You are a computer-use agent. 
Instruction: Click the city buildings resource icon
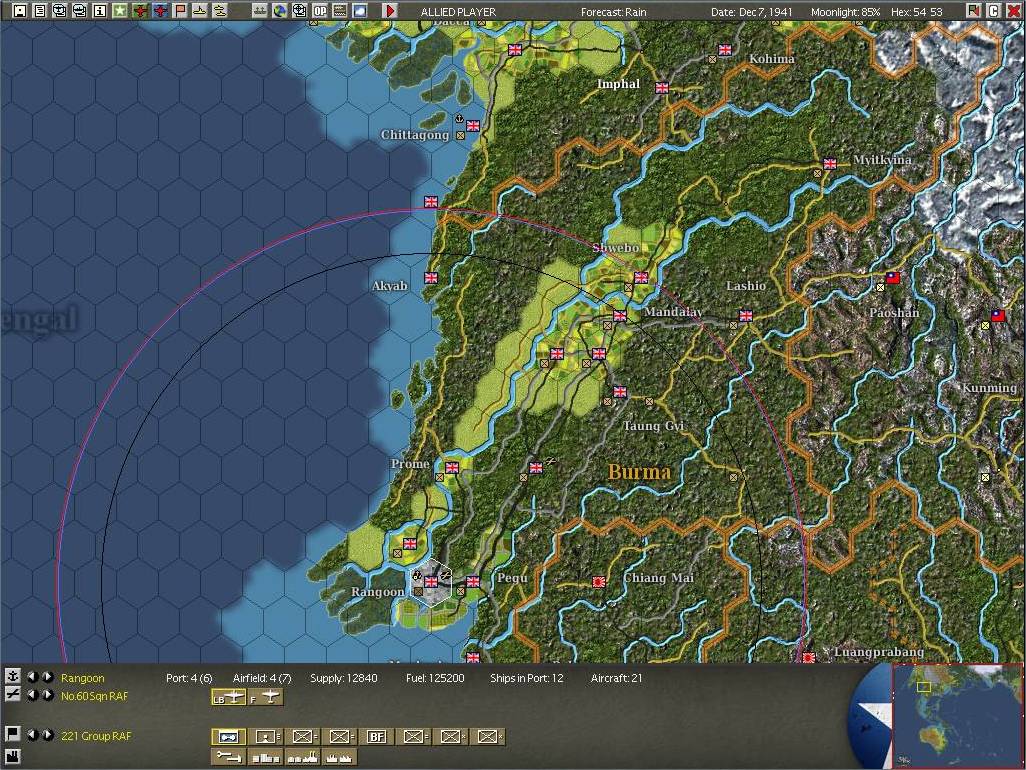tap(266, 757)
